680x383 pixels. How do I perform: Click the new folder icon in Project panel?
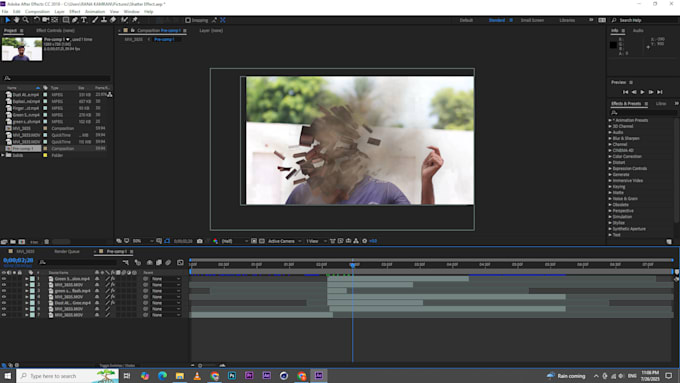pos(13,242)
